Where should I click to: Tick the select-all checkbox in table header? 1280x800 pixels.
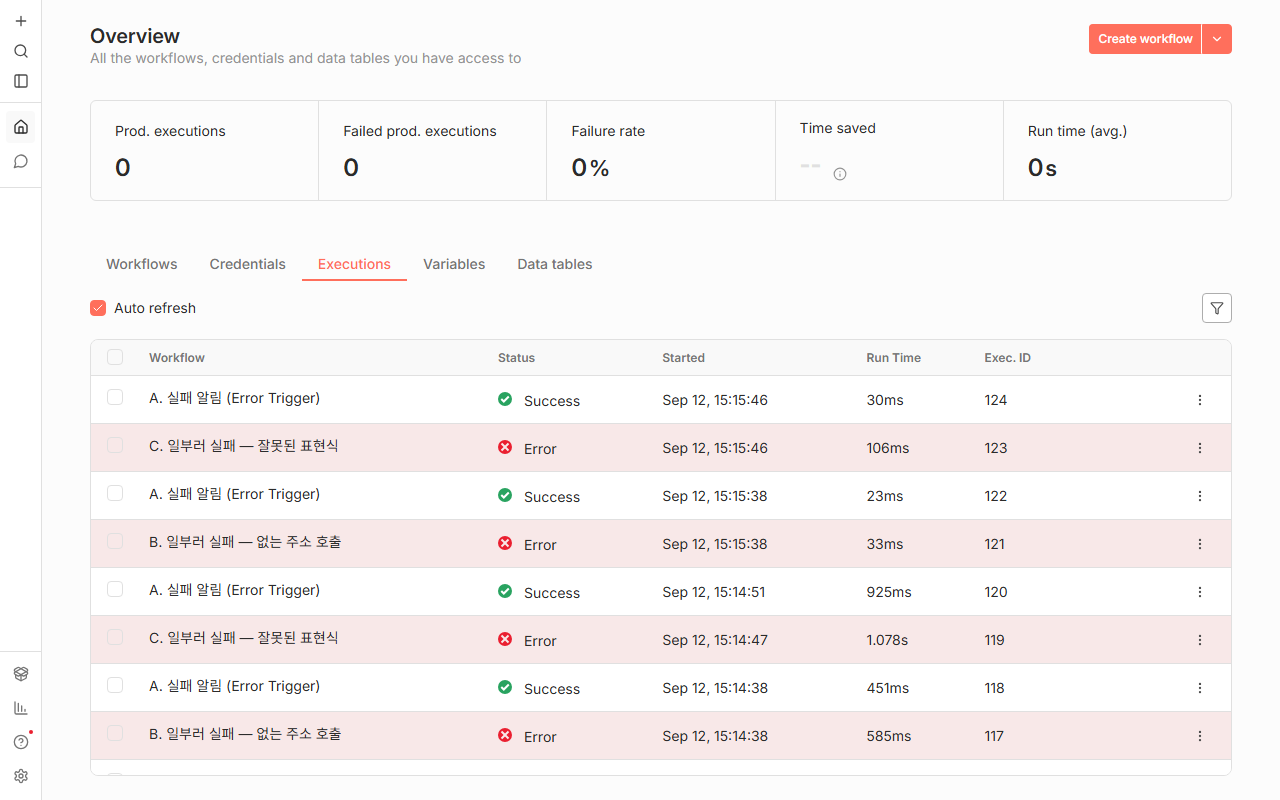(x=115, y=357)
